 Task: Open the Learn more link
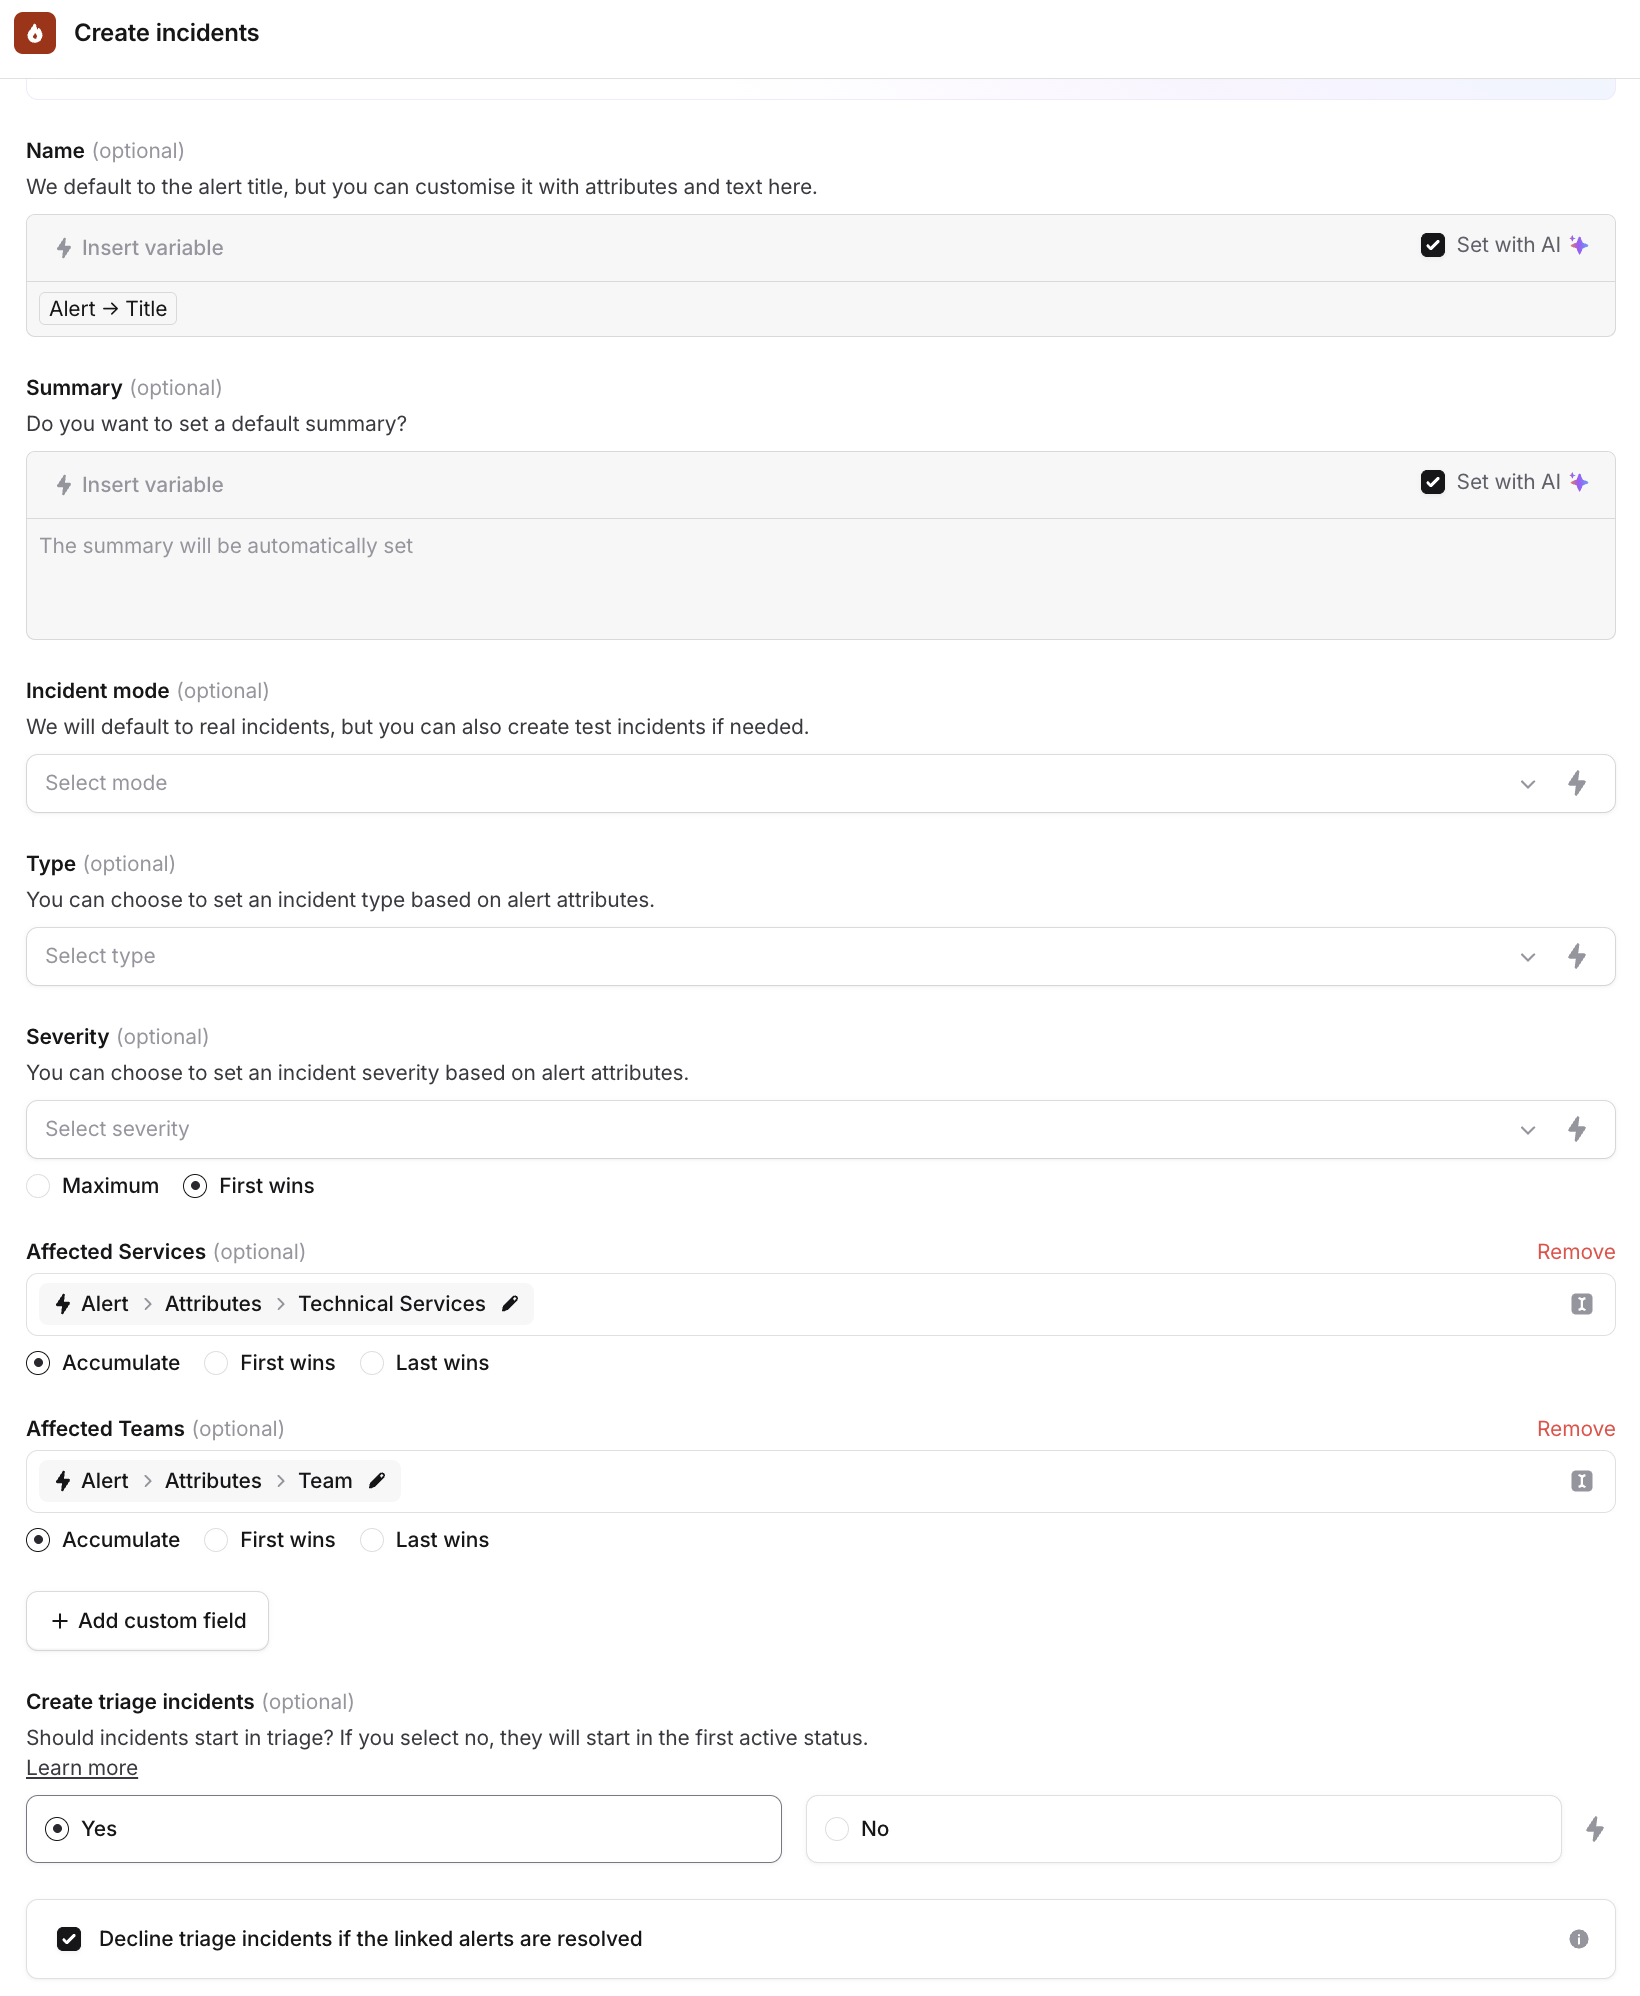pos(82,1768)
